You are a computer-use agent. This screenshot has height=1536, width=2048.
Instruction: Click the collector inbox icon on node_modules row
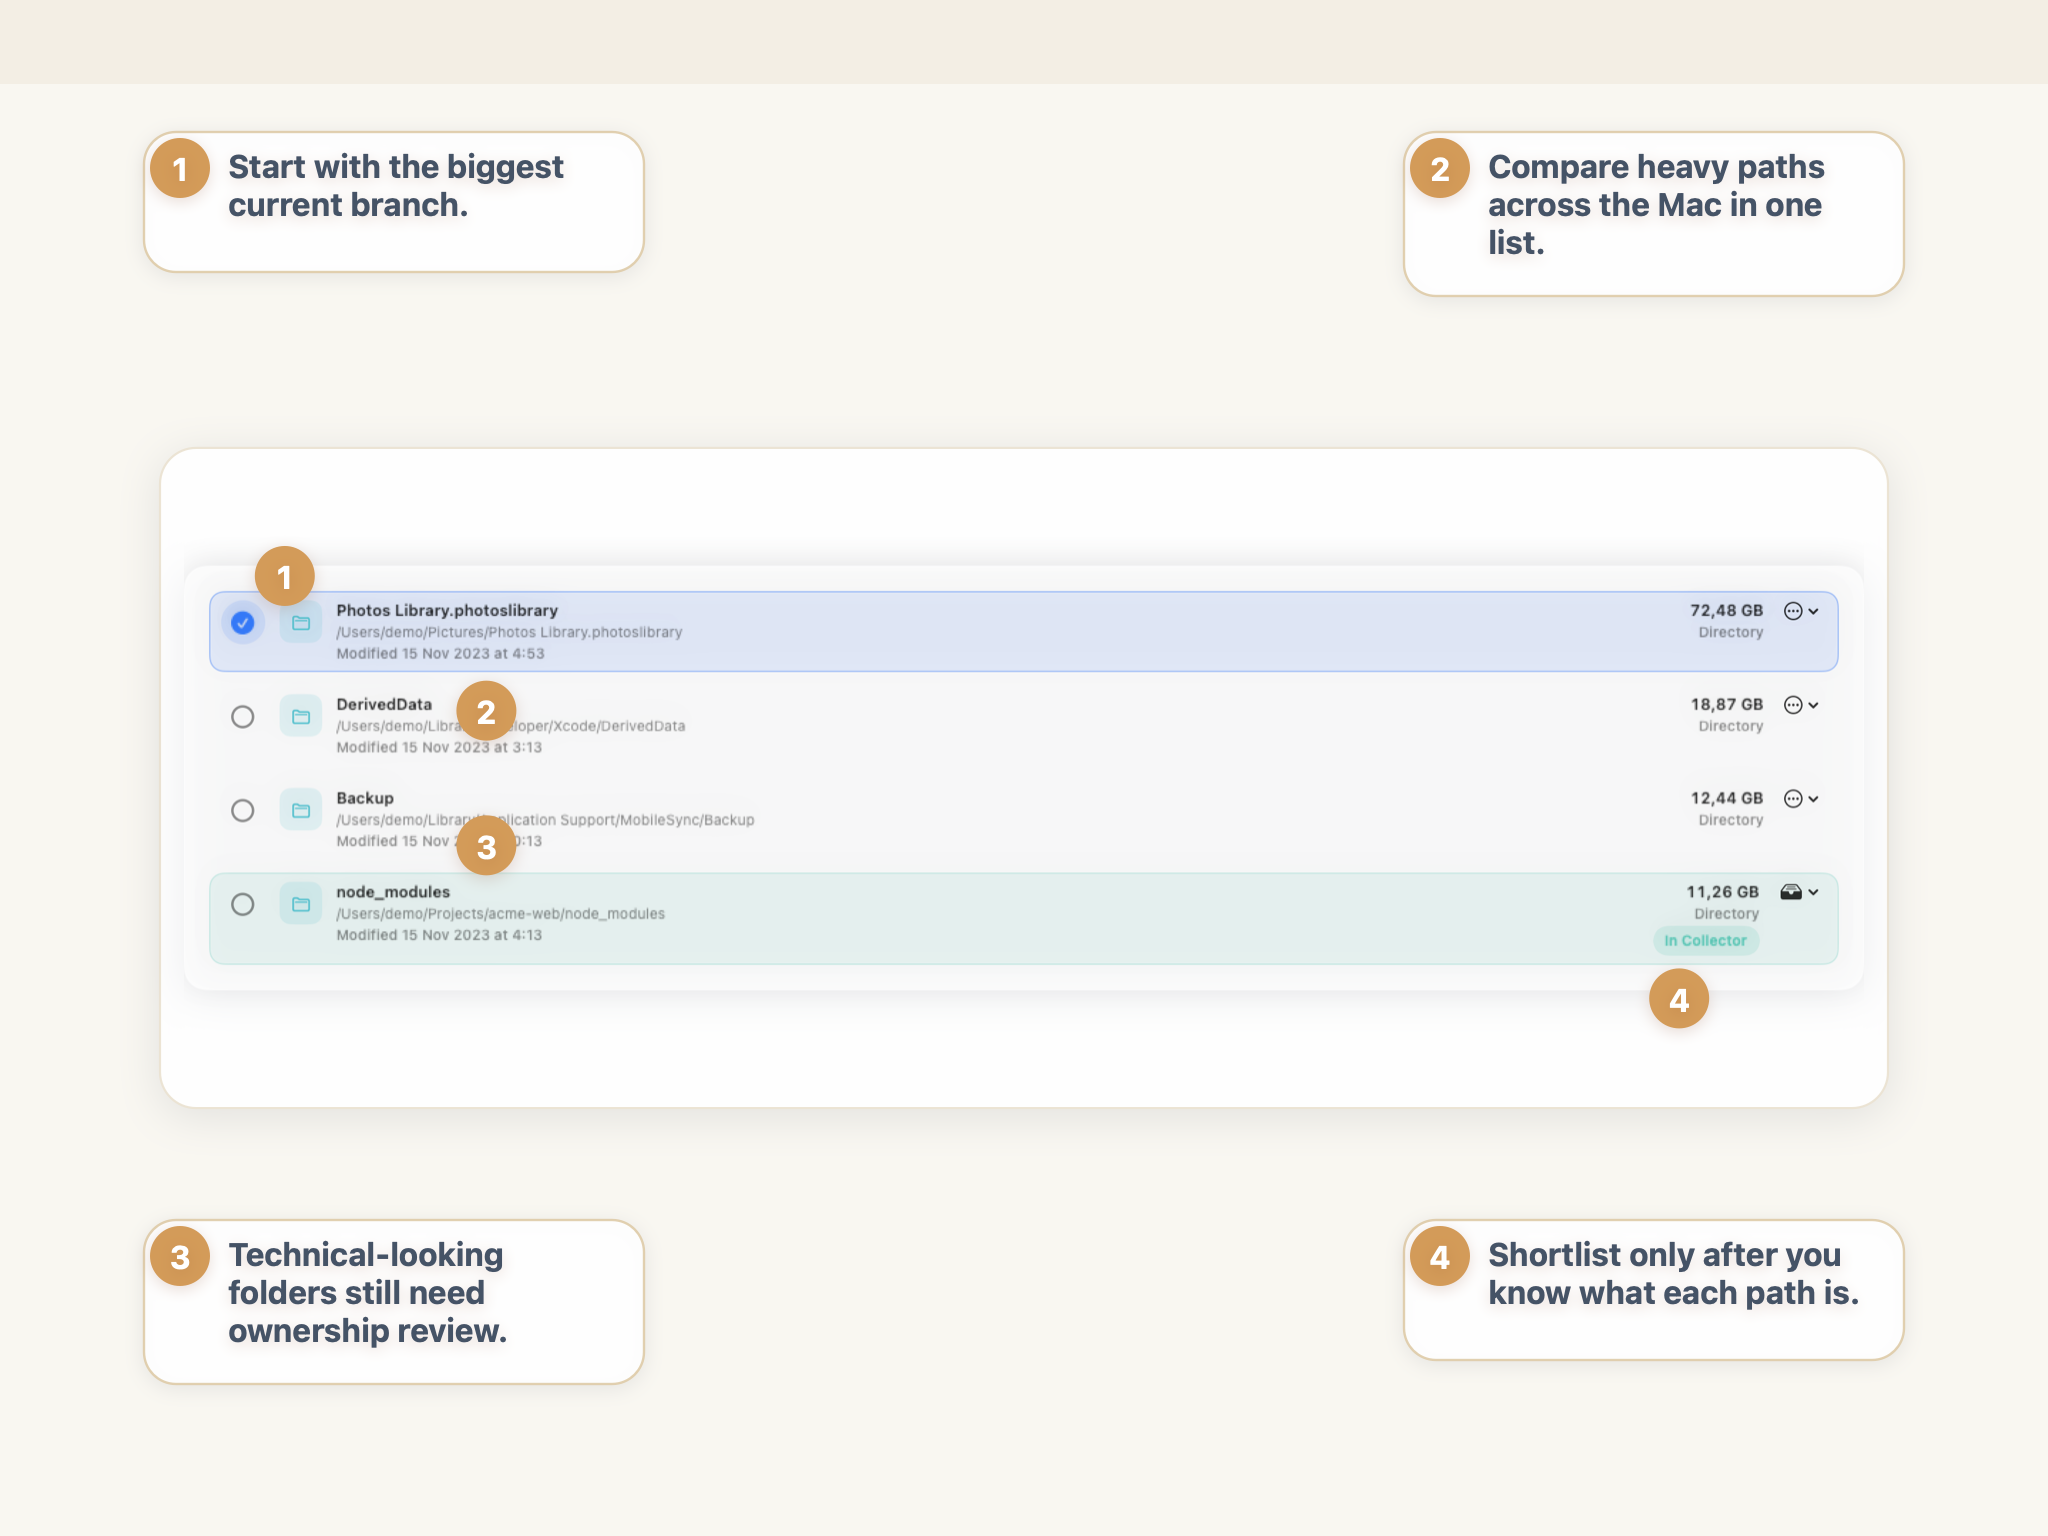1790,891
